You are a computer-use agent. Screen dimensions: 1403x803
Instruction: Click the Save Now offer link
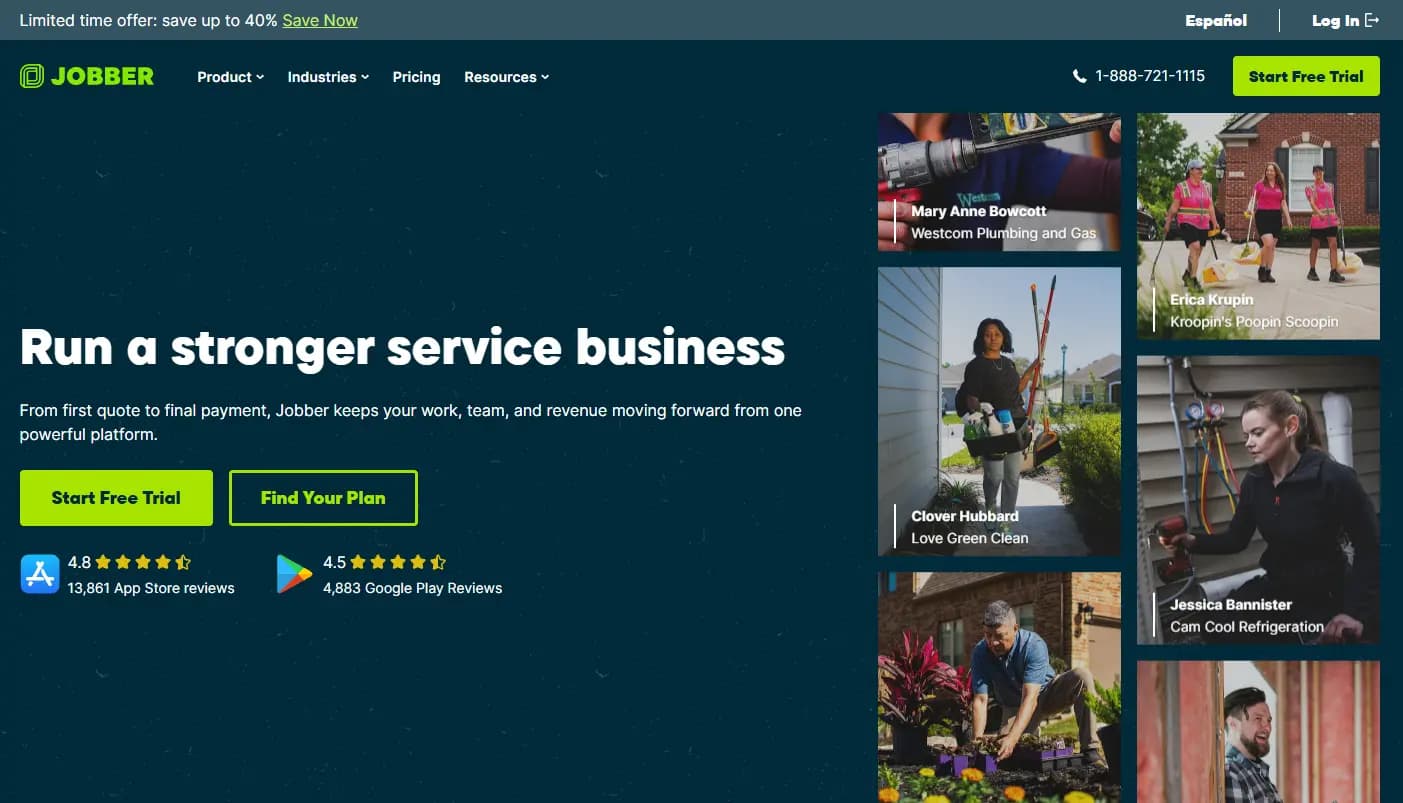320,20
